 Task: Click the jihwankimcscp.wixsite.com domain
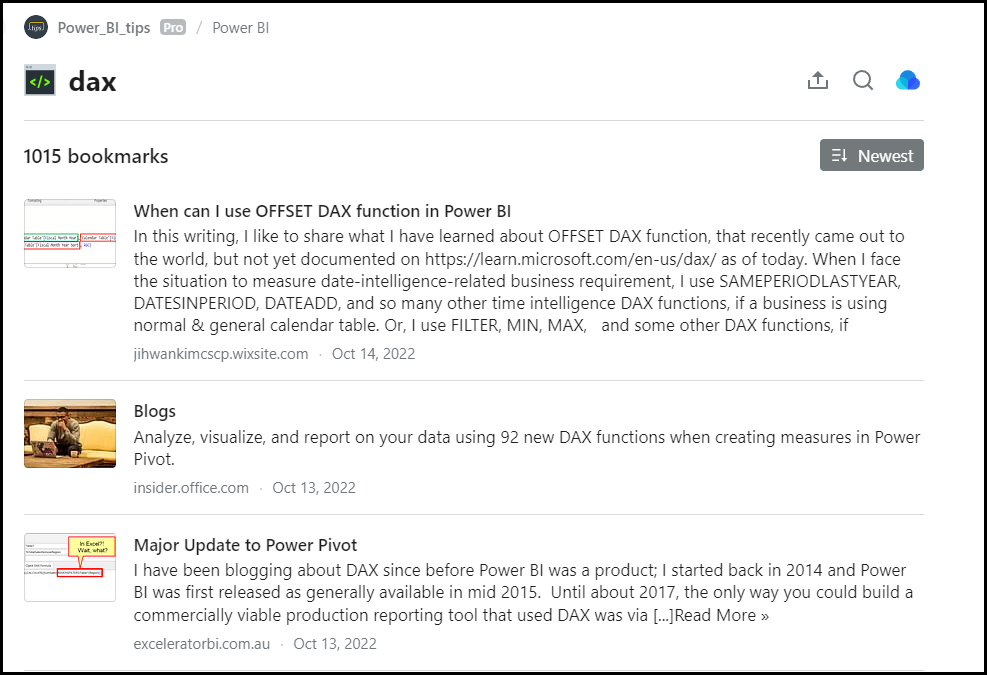(x=220, y=354)
